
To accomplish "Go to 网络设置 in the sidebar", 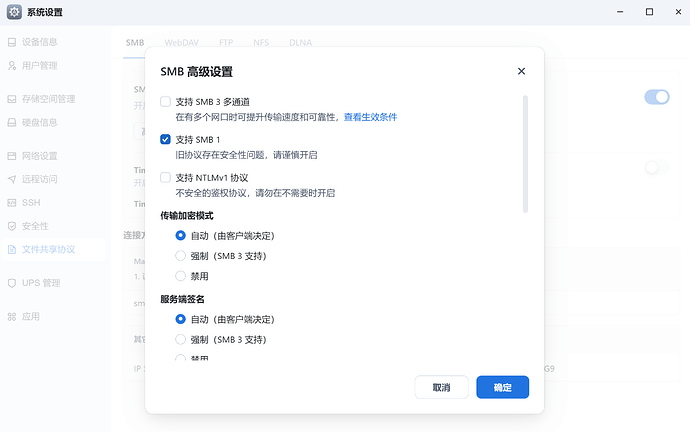I will tap(39, 156).
